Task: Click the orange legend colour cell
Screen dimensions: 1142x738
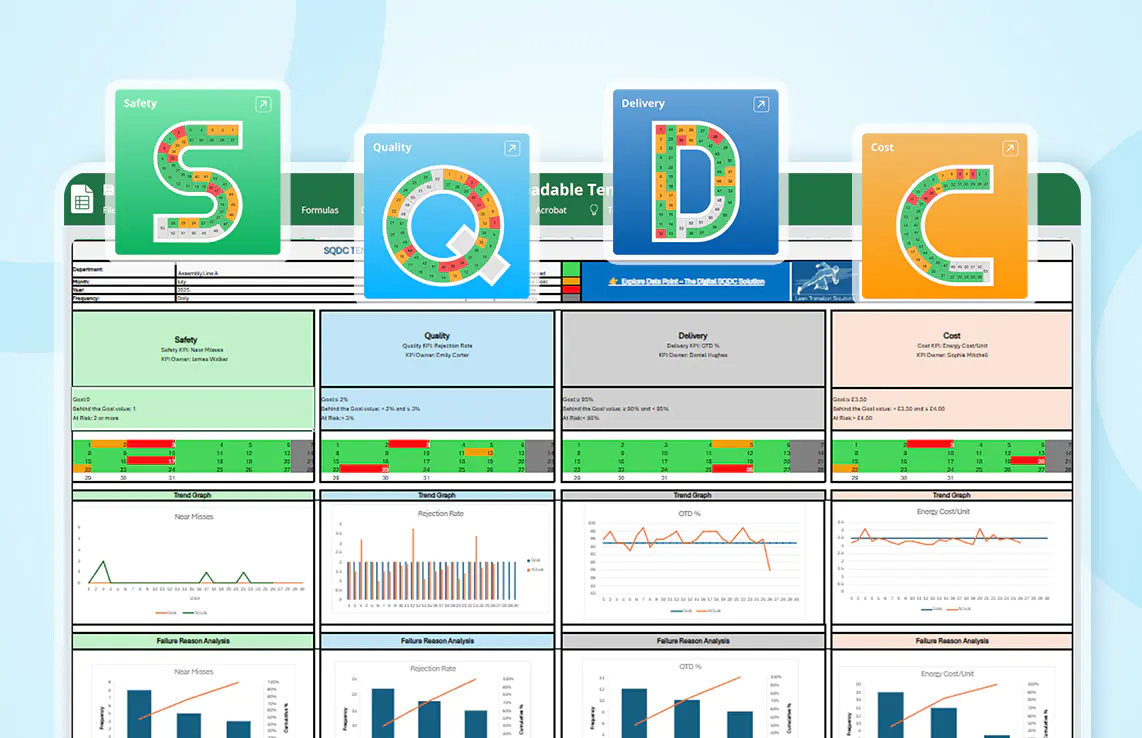Action: click(571, 280)
